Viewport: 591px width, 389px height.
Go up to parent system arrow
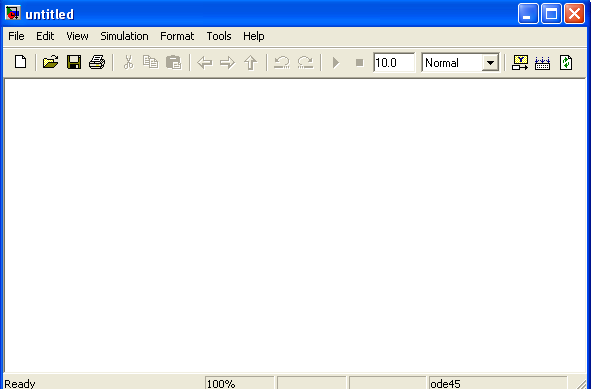pyautogui.click(x=251, y=63)
